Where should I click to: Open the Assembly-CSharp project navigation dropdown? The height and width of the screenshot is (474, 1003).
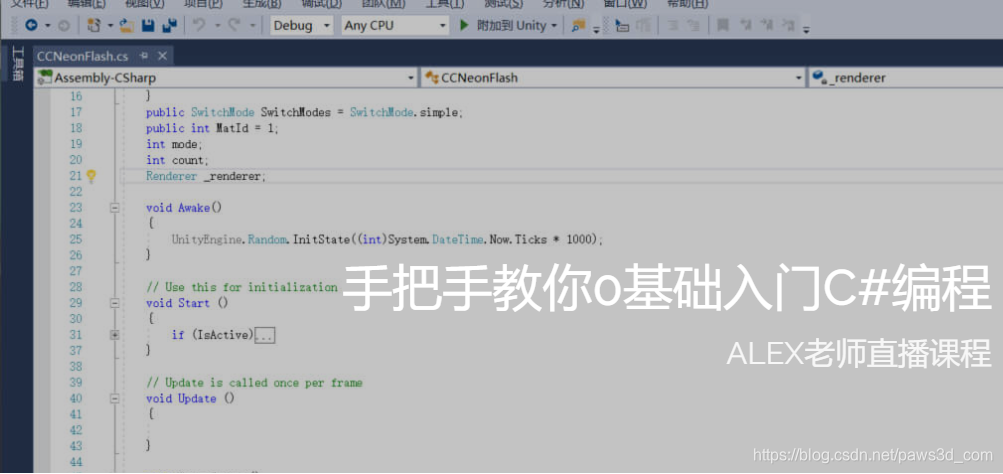(x=226, y=78)
